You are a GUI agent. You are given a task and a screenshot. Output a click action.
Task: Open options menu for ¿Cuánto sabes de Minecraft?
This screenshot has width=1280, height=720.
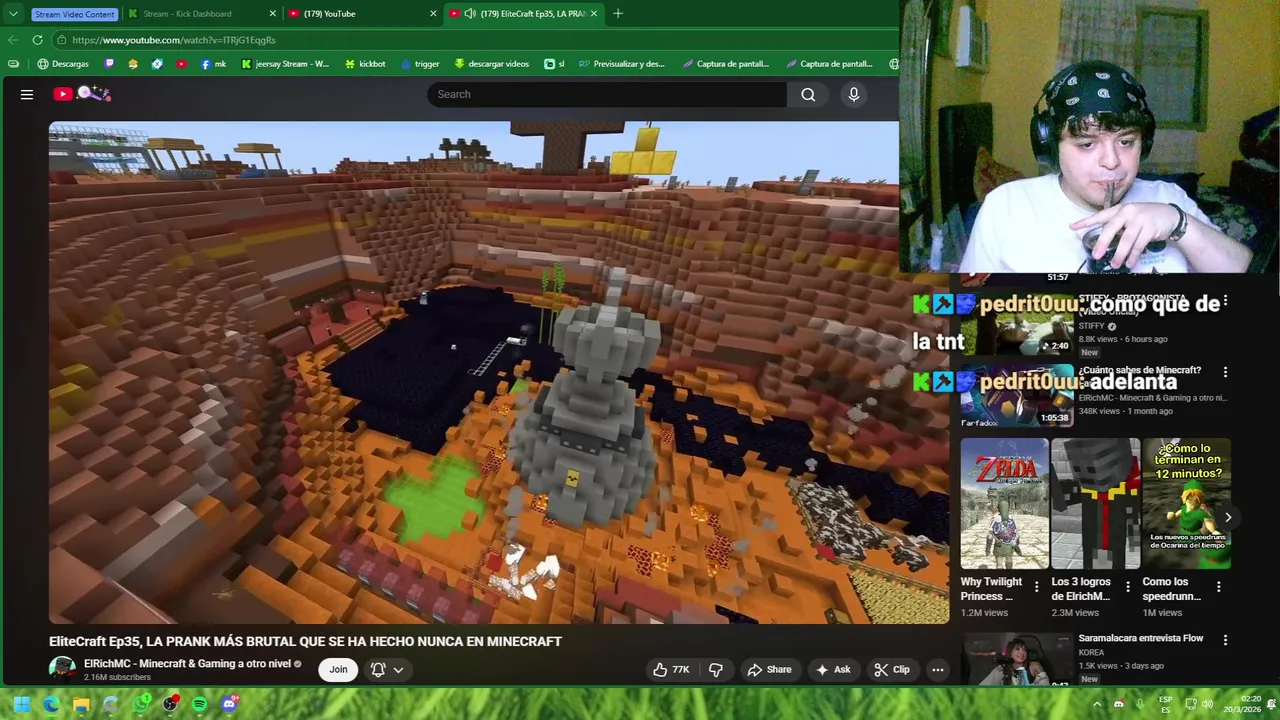[x=1225, y=372]
